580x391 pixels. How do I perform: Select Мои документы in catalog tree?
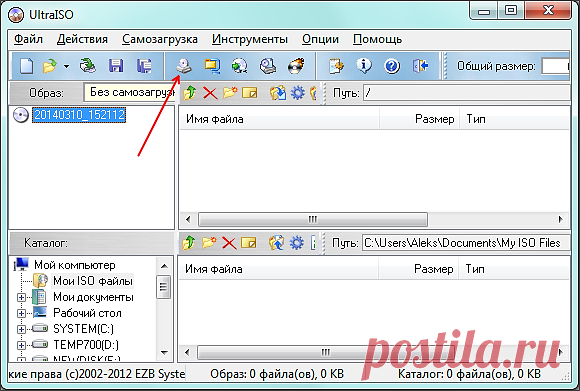(x=93, y=297)
